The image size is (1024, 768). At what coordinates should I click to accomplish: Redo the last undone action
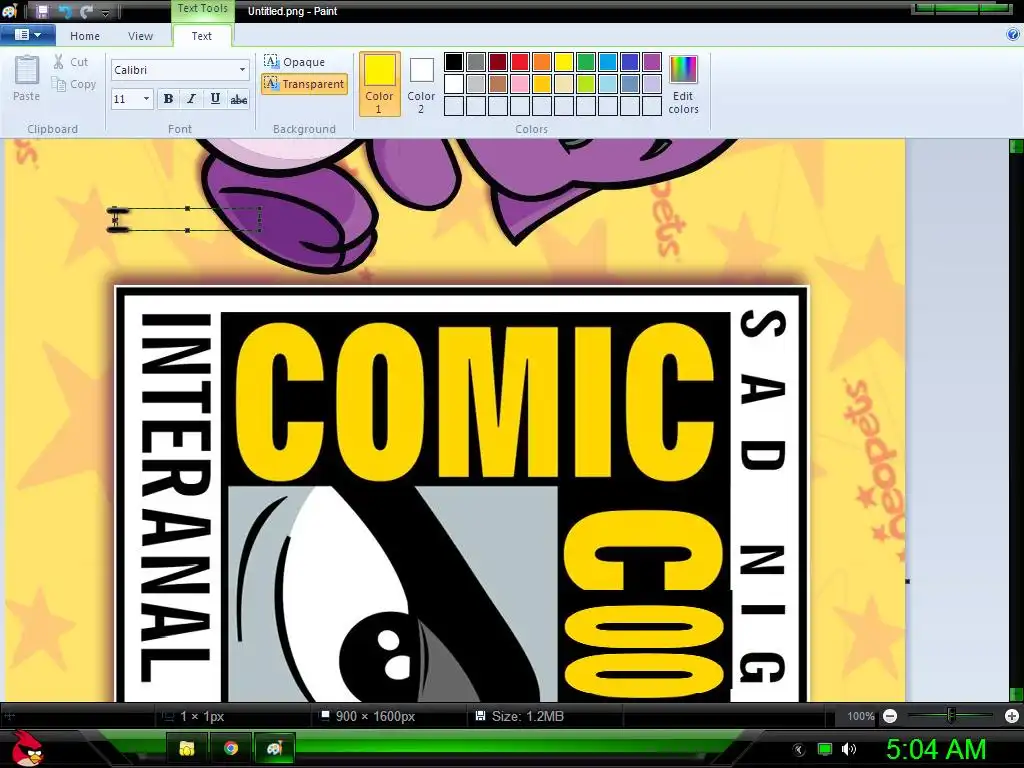point(86,11)
